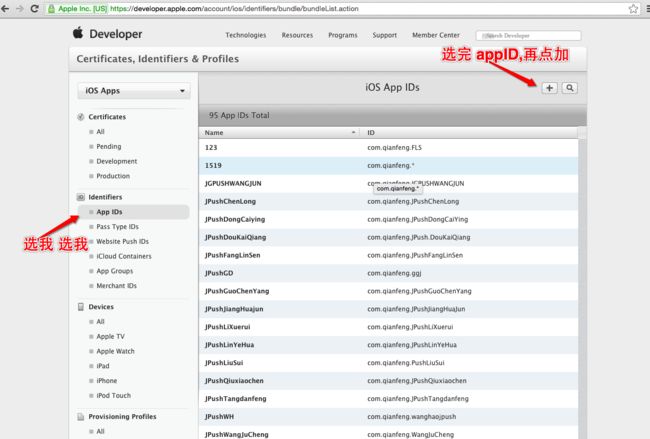Select Pending certificates

[109, 146]
